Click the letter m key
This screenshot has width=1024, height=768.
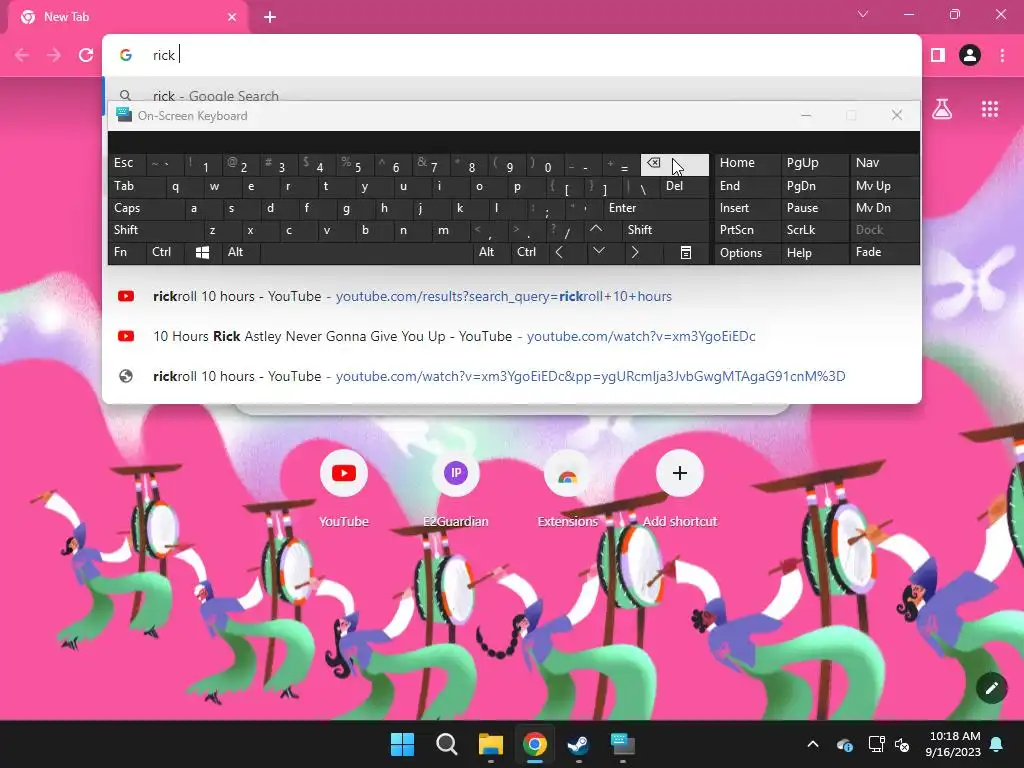click(x=451, y=230)
